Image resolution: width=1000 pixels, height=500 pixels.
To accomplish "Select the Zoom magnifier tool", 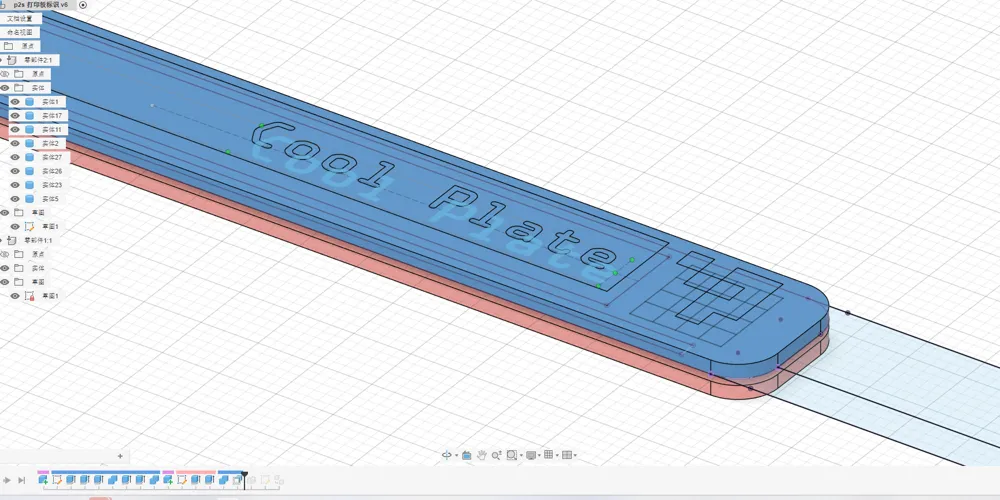I will [x=496, y=455].
